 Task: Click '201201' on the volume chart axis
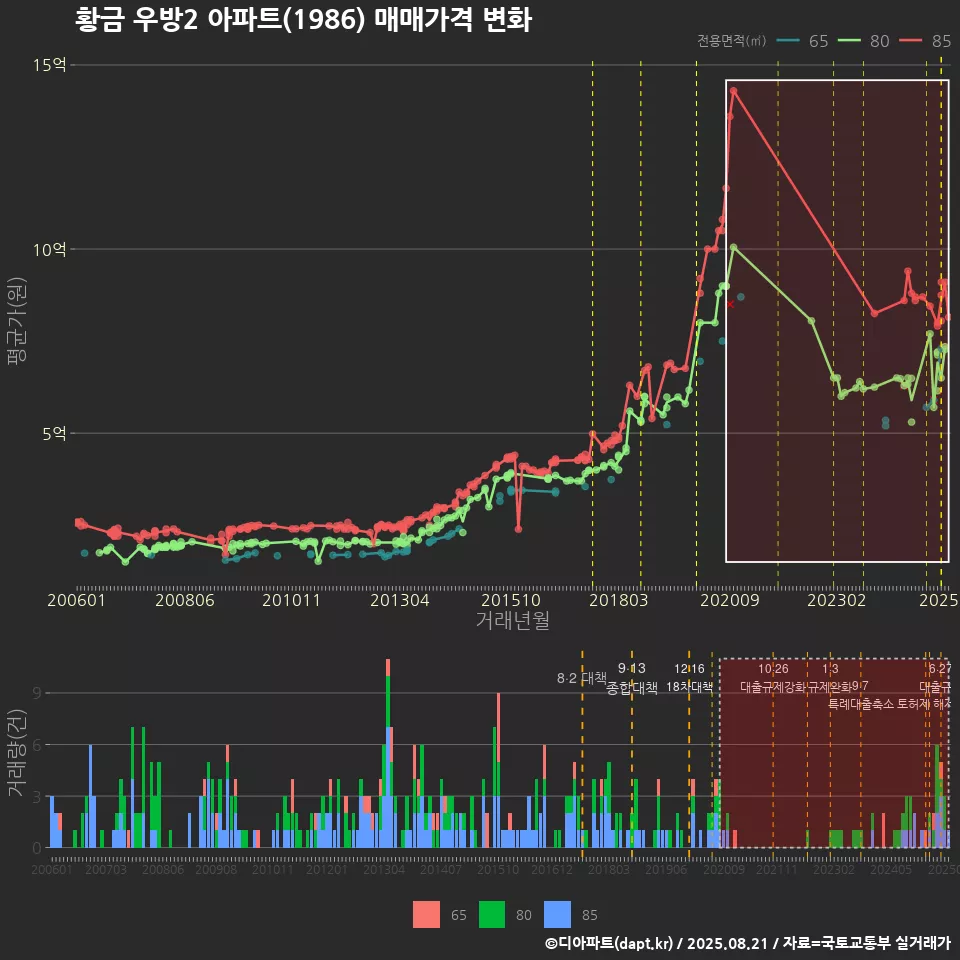tap(327, 869)
